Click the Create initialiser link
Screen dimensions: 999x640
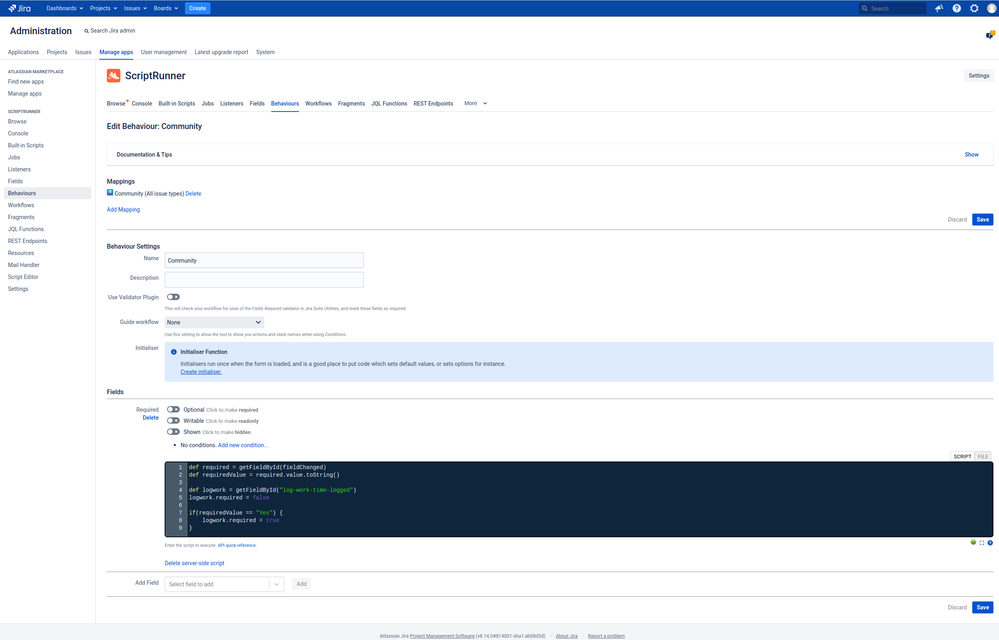click(199, 370)
